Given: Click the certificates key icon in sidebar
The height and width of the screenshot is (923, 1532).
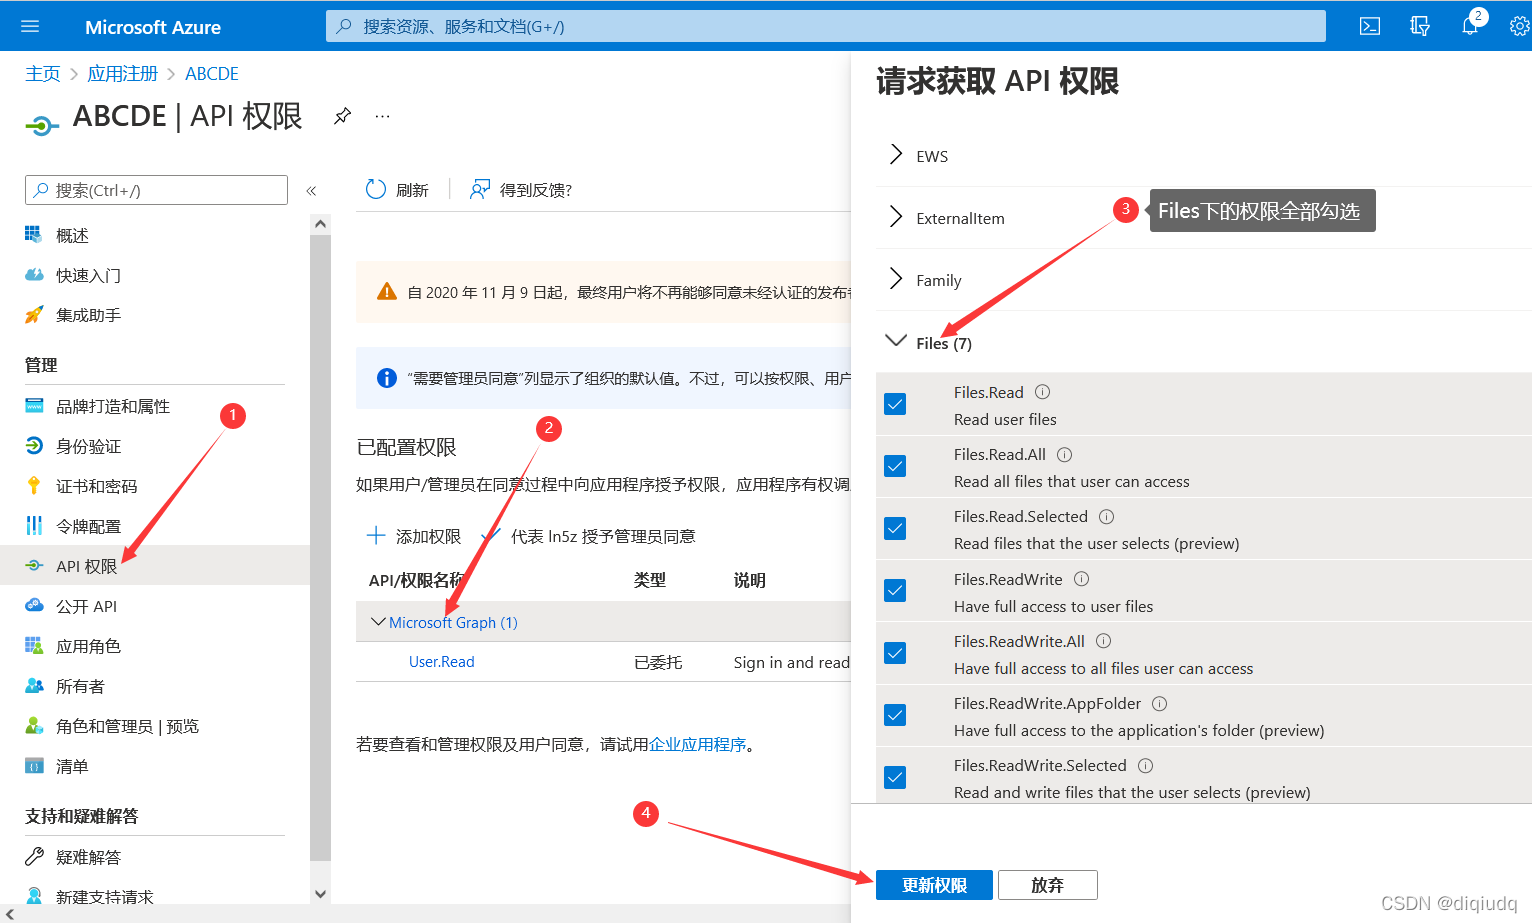Looking at the screenshot, I should 34,485.
